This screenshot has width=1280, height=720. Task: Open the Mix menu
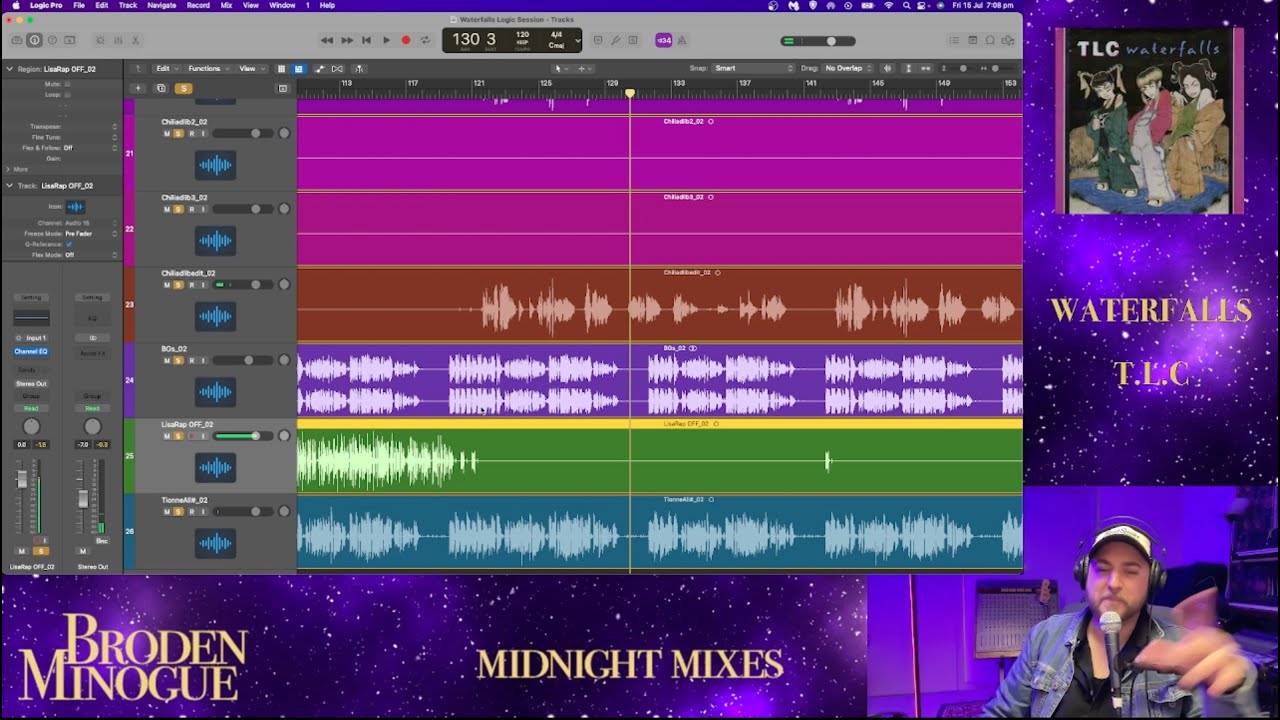(x=226, y=5)
